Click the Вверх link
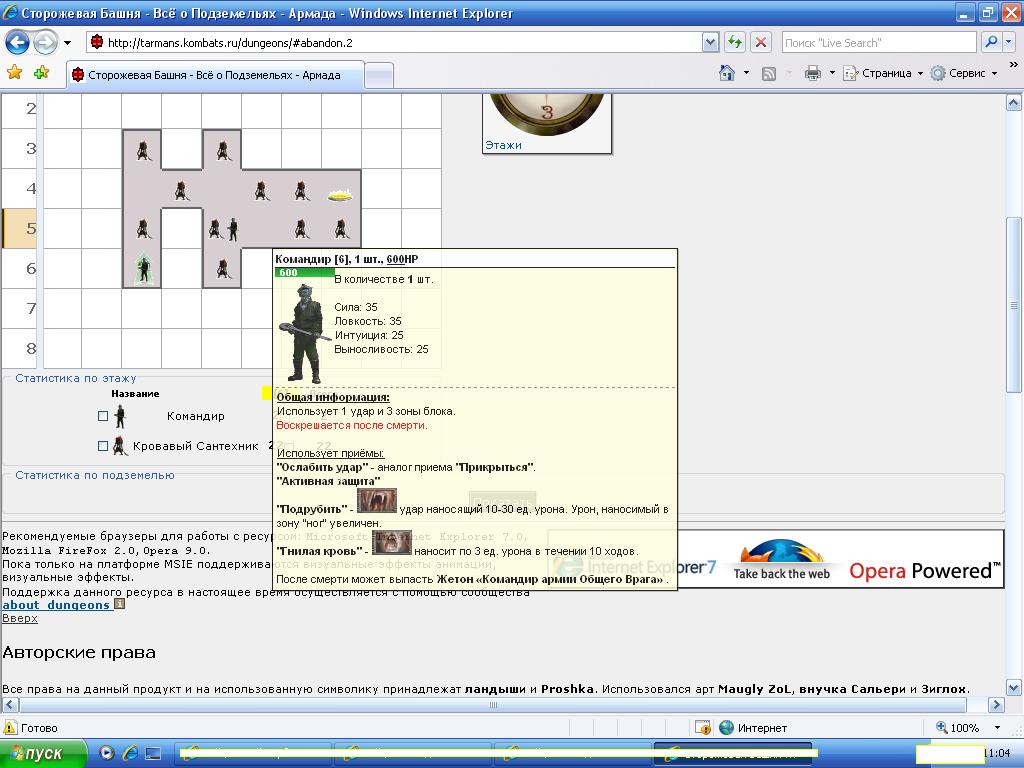 click(20, 618)
